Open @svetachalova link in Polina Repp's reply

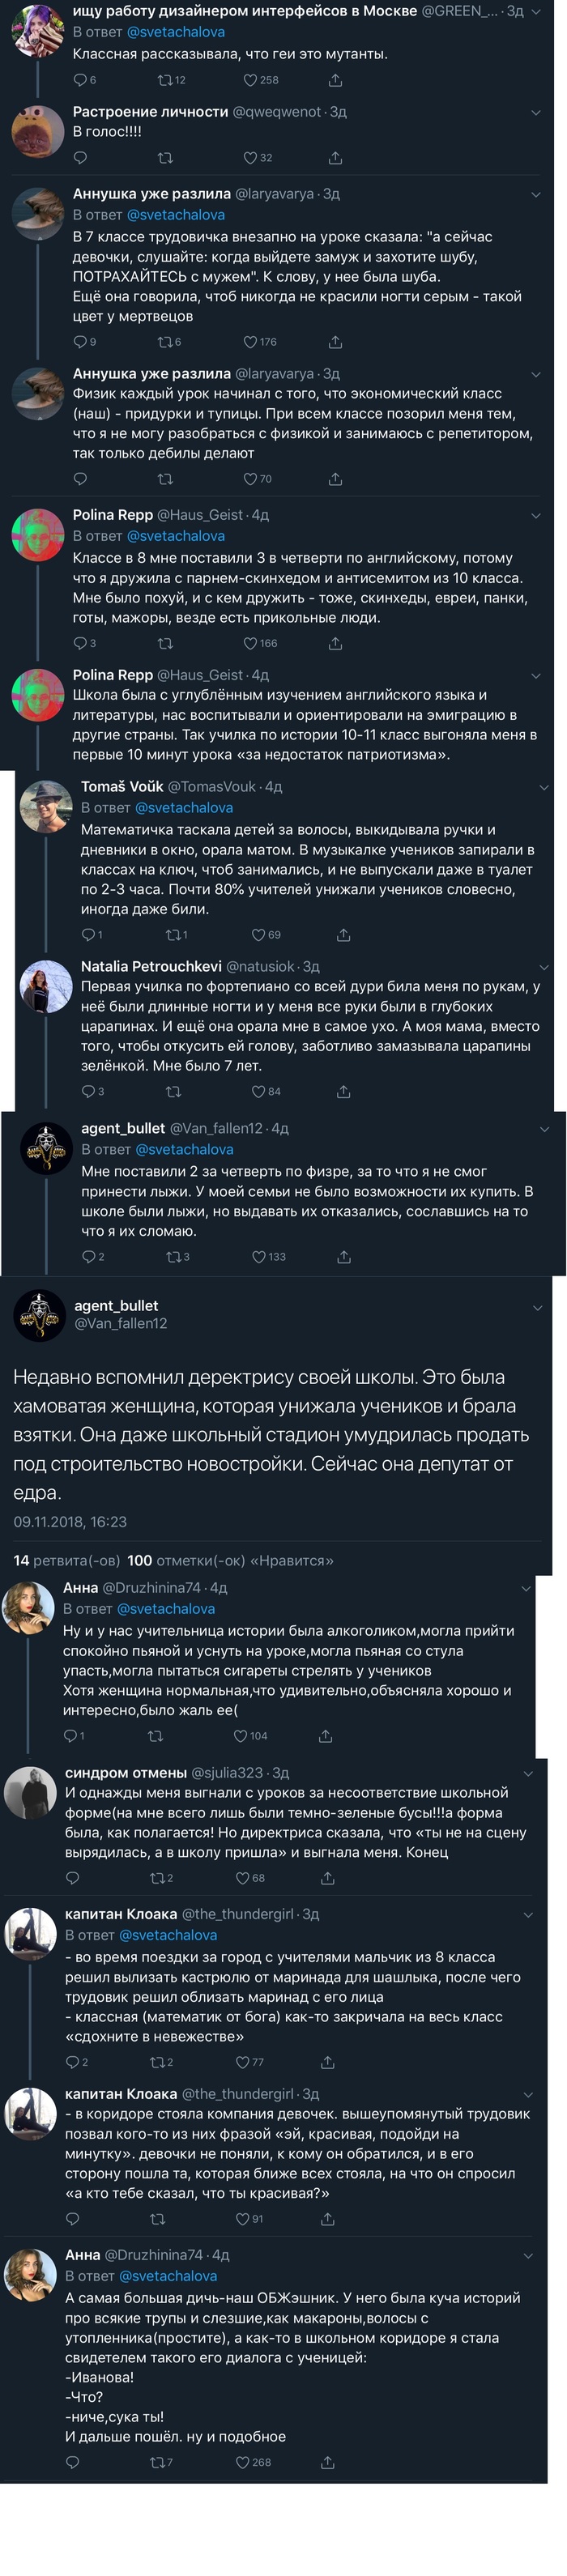(176, 536)
